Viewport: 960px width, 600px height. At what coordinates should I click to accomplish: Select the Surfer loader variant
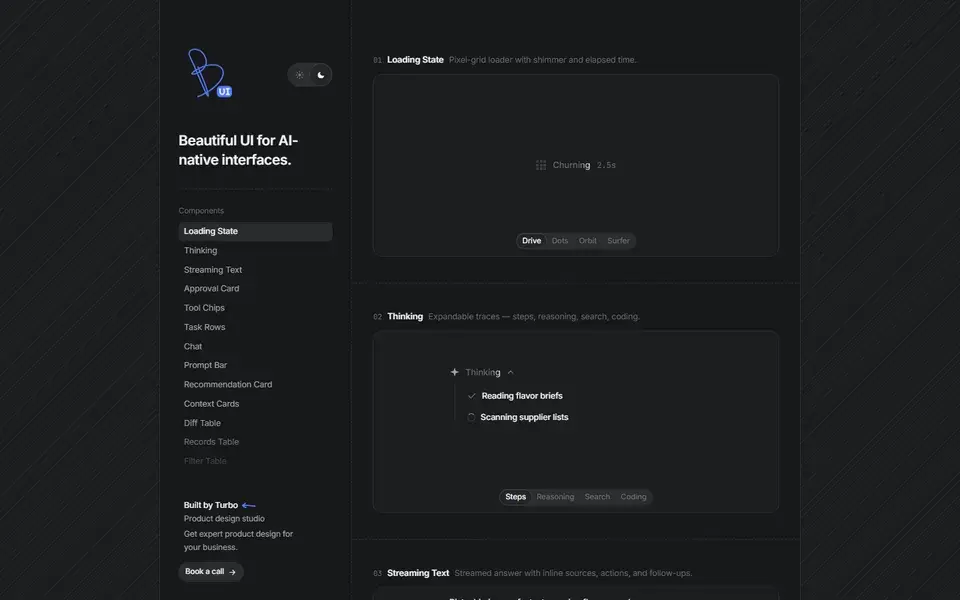tap(618, 241)
